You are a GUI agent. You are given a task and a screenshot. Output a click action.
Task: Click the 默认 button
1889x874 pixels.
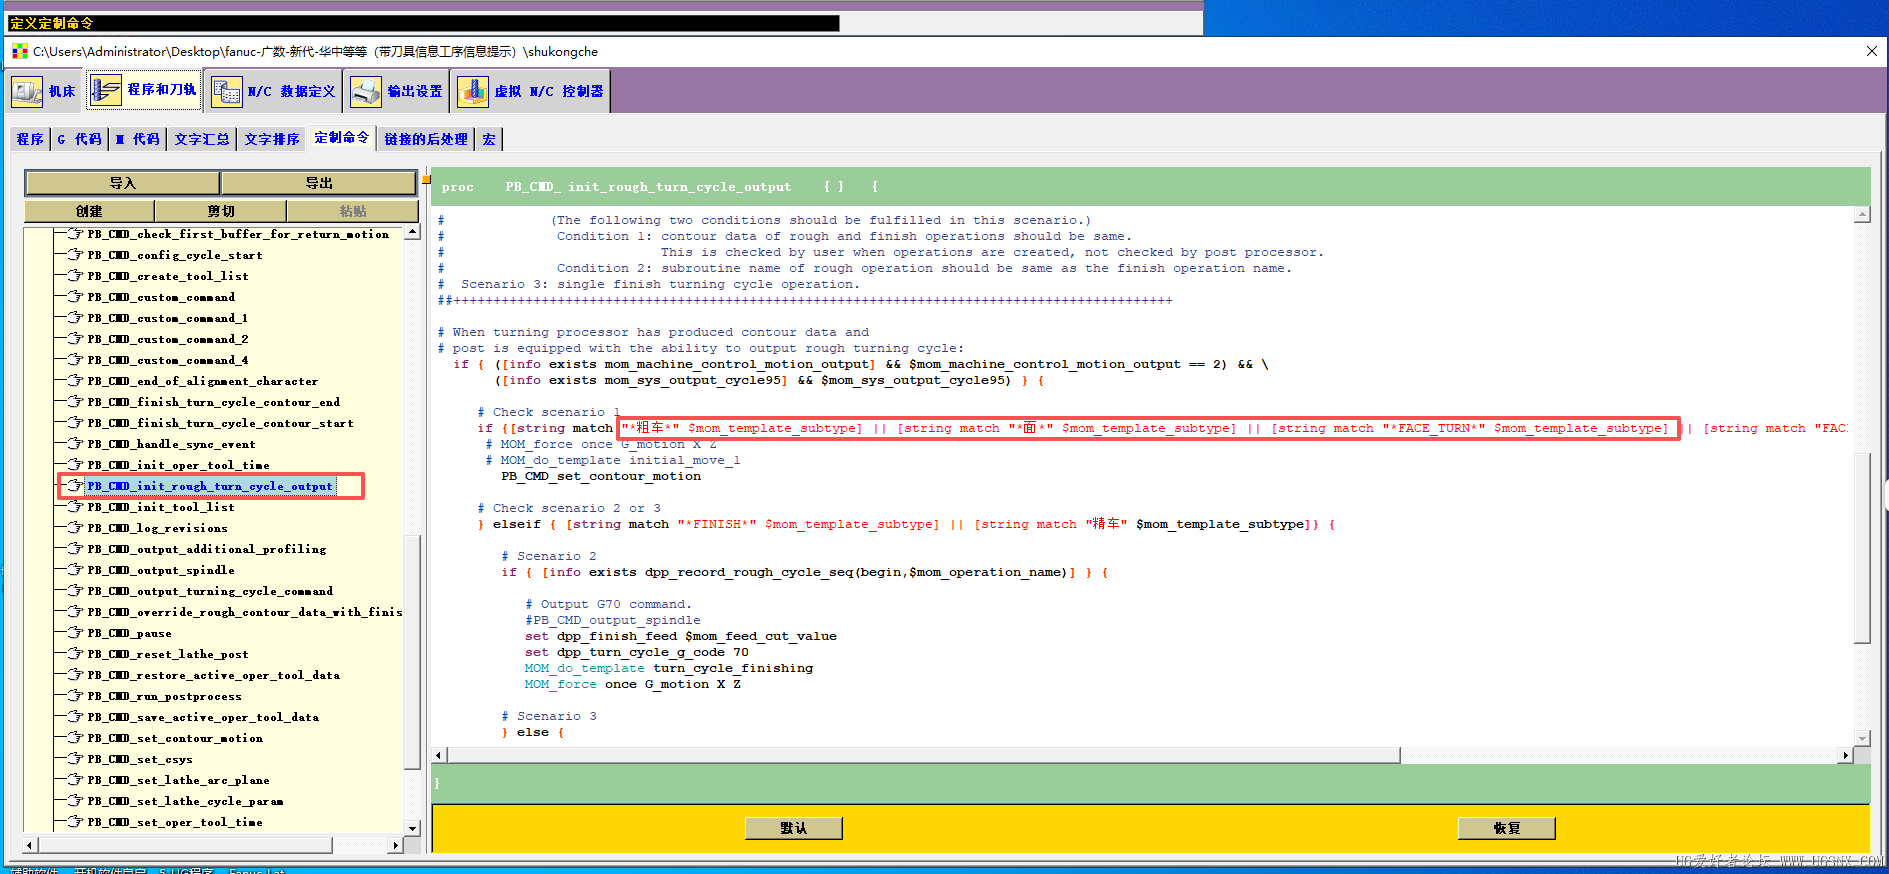coord(794,828)
